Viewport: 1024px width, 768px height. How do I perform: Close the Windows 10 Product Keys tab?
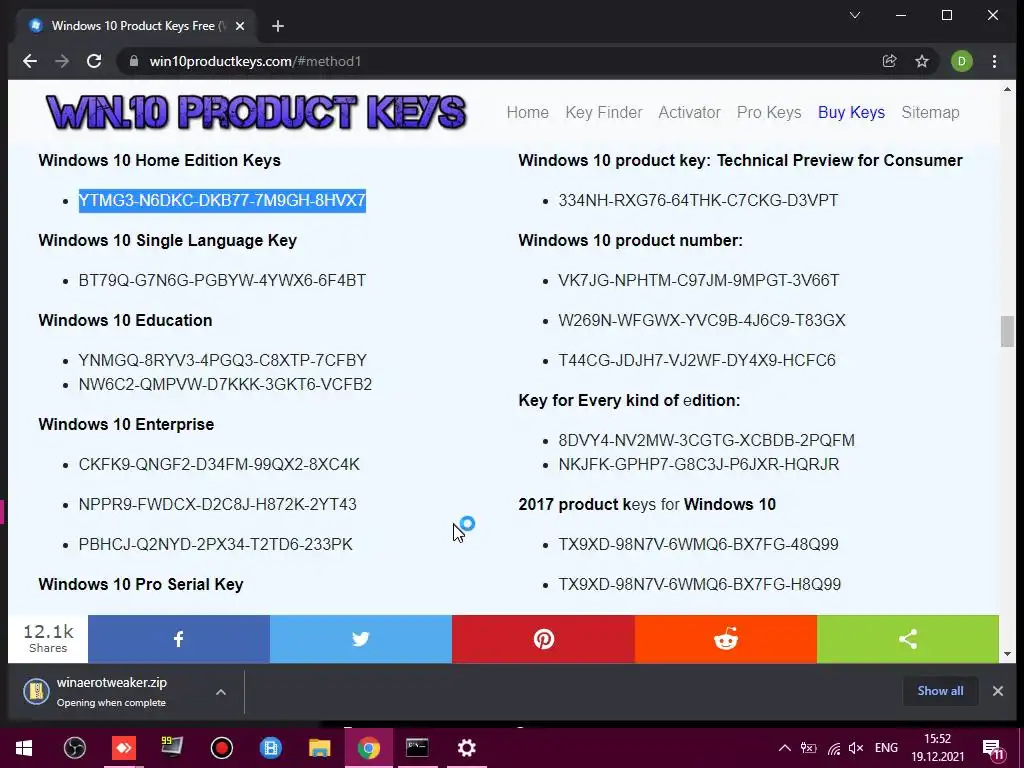pos(240,26)
